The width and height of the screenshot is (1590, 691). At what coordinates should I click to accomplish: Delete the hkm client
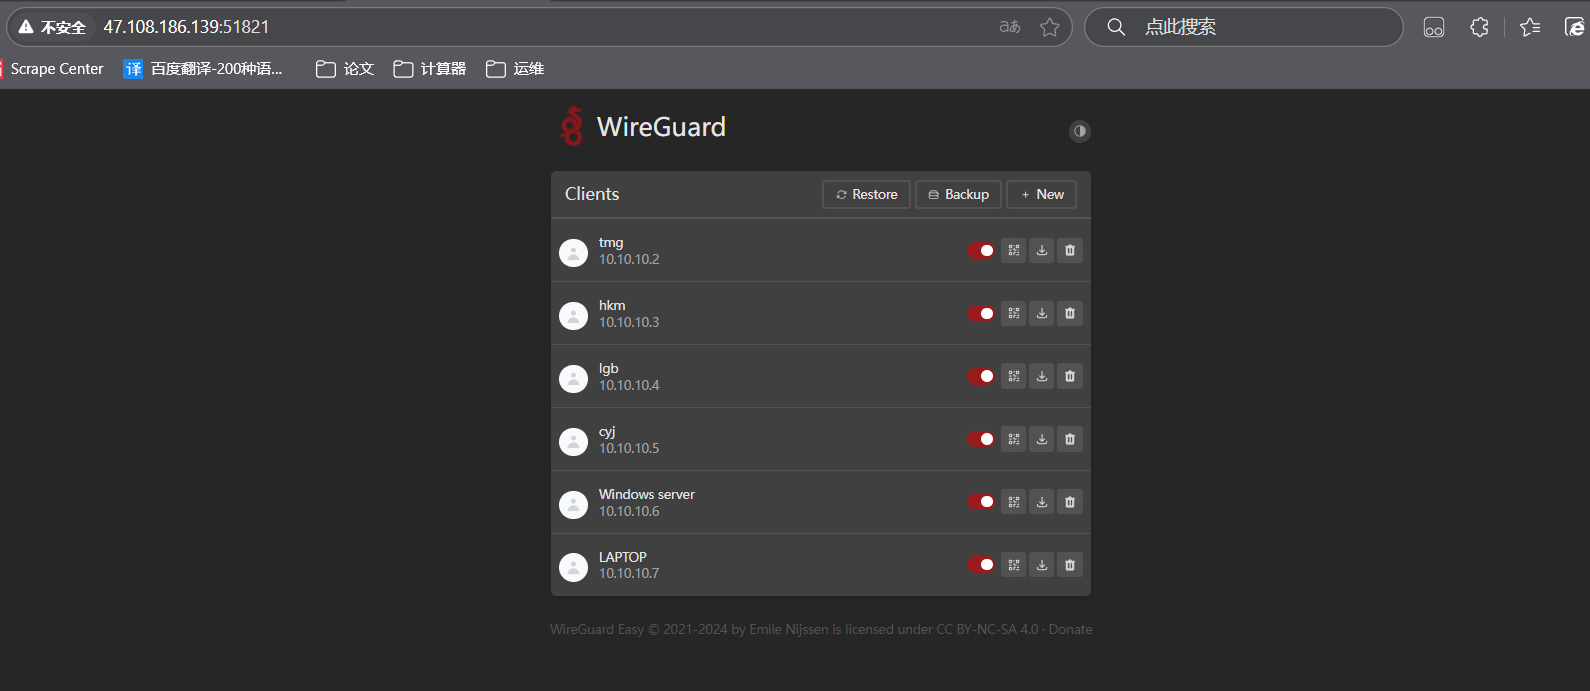[x=1070, y=314]
